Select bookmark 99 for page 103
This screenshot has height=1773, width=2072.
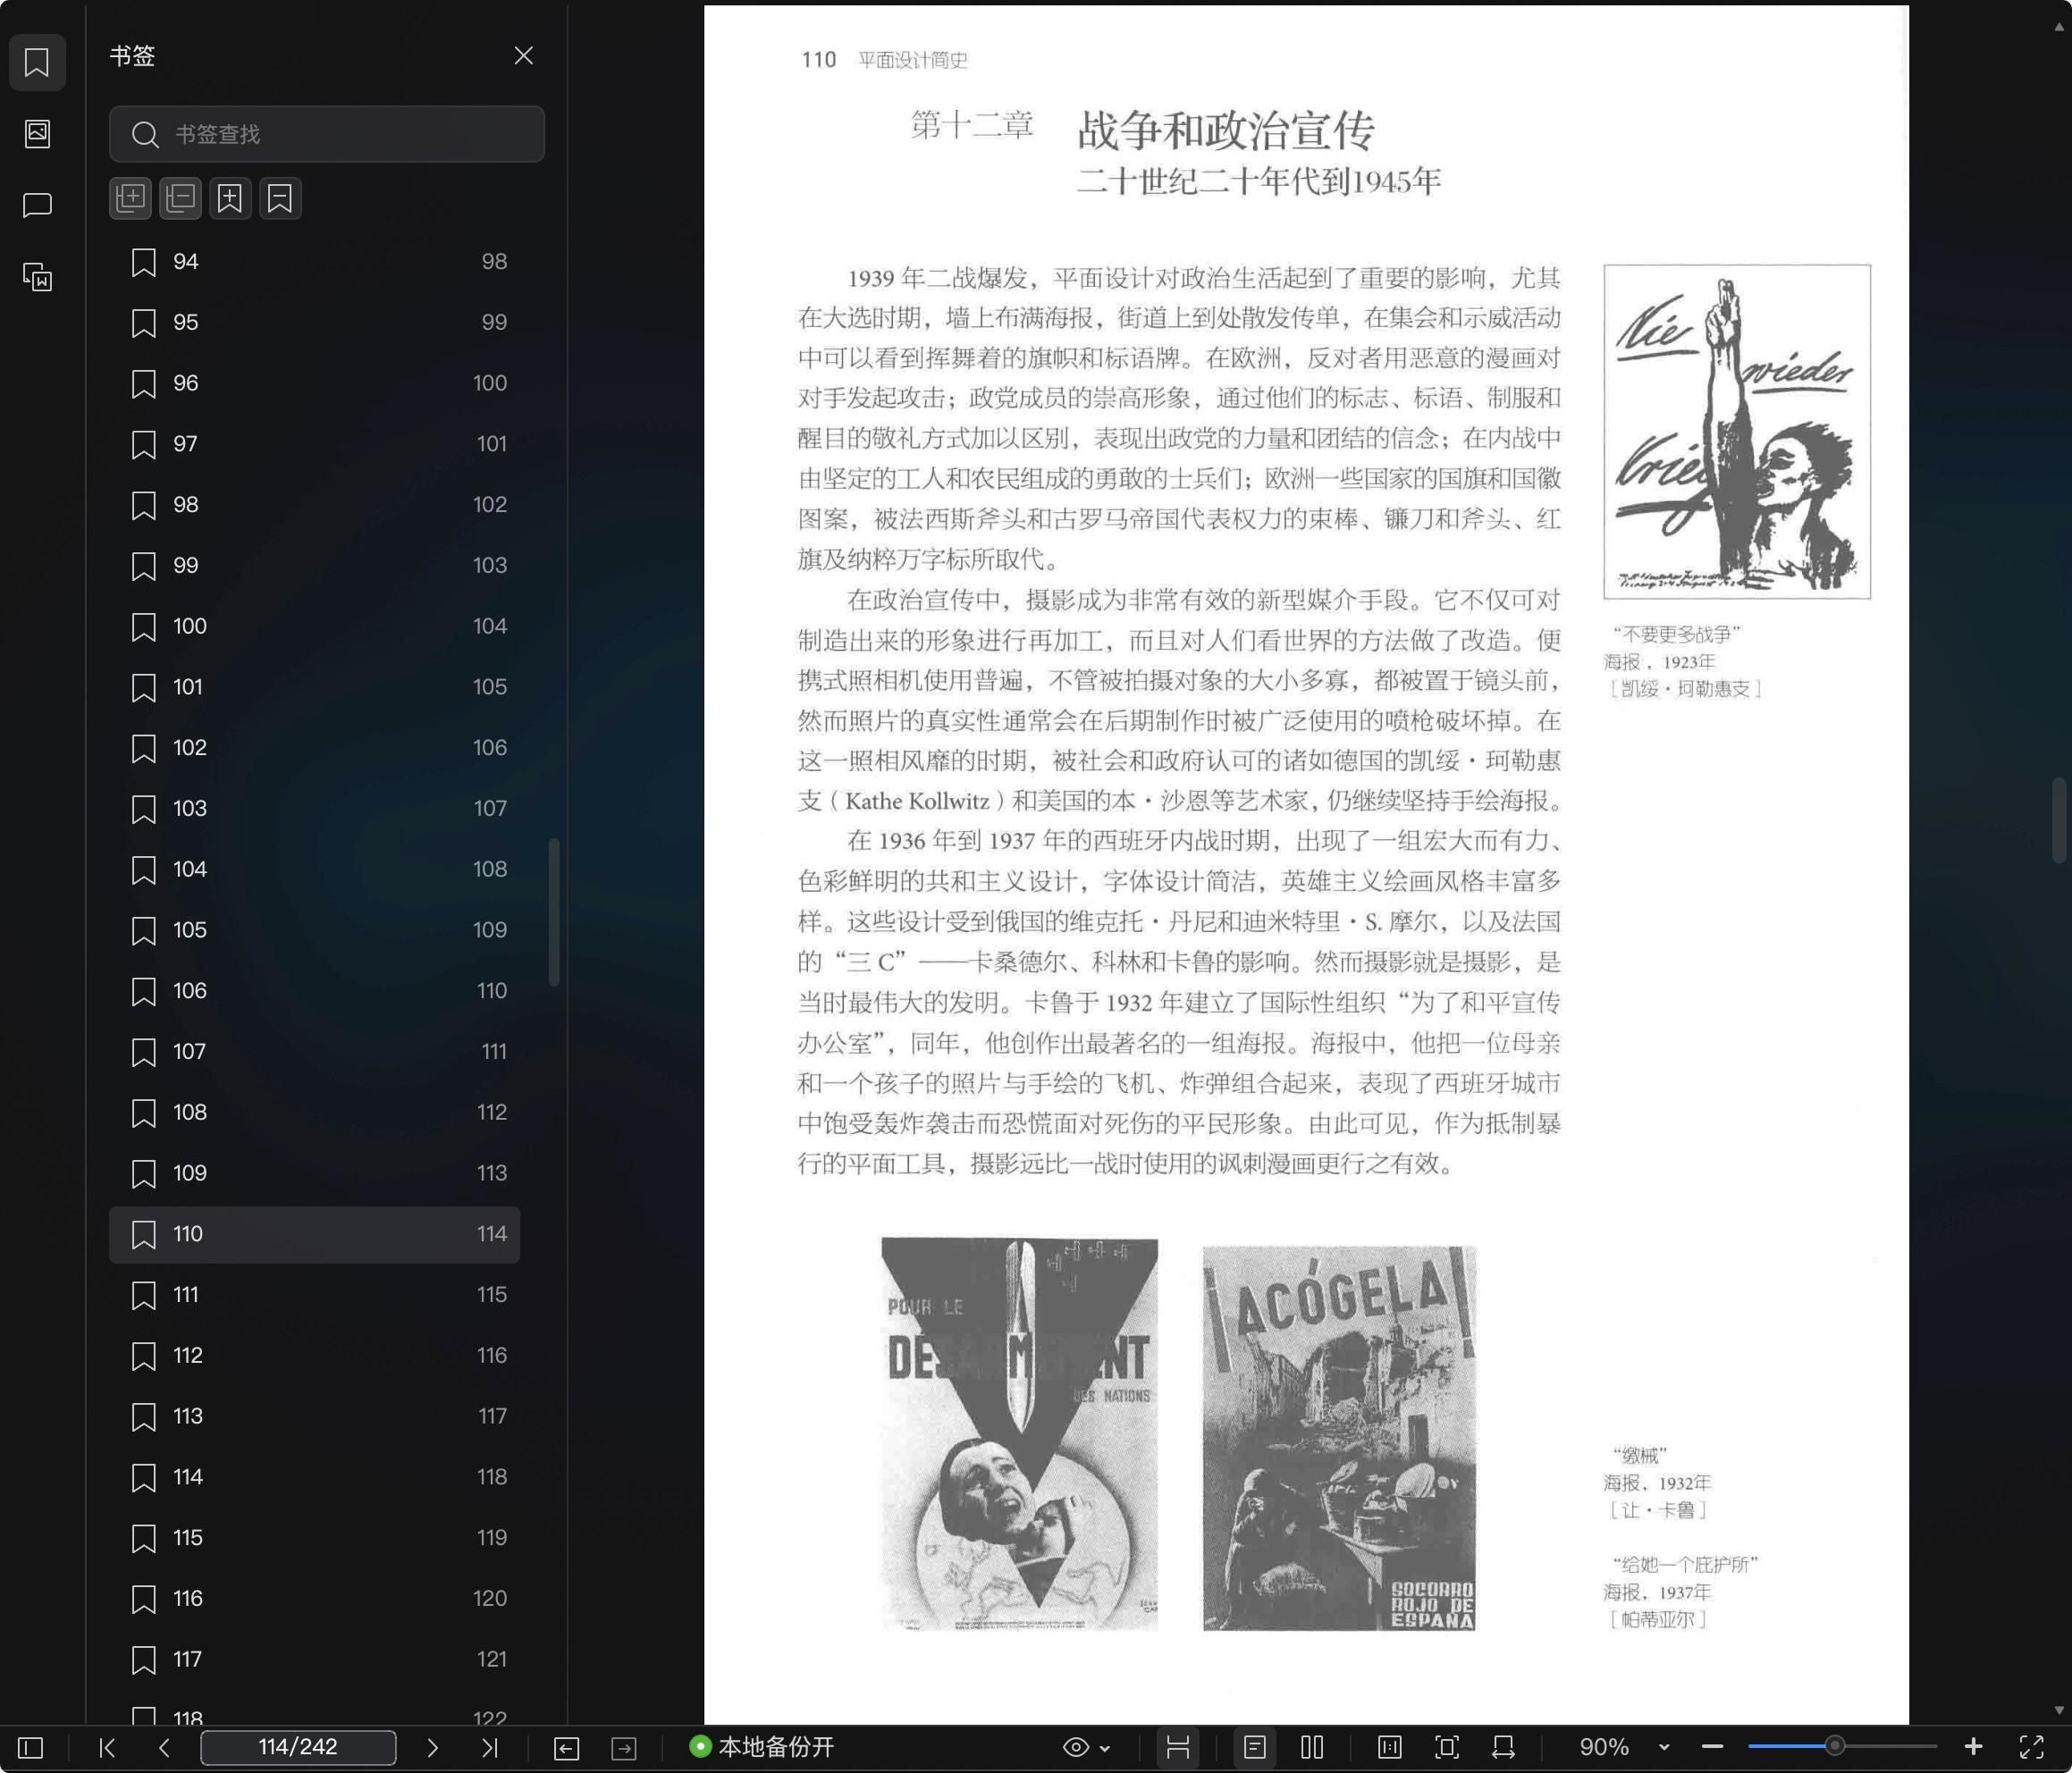315,566
